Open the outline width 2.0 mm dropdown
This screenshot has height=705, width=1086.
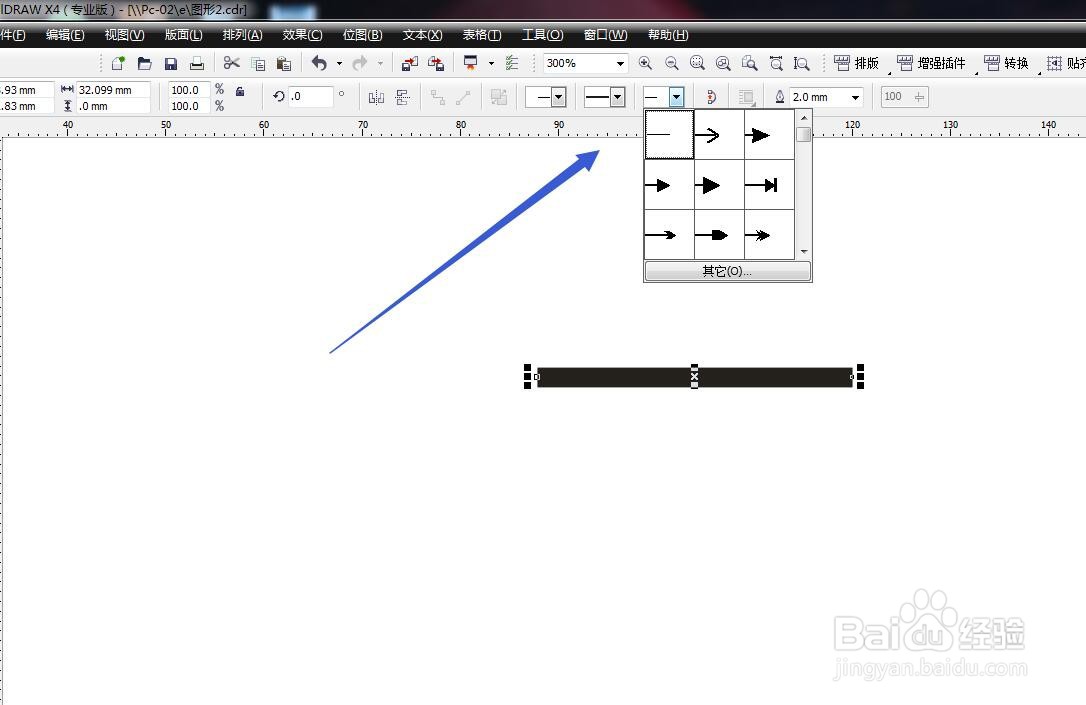pos(857,96)
